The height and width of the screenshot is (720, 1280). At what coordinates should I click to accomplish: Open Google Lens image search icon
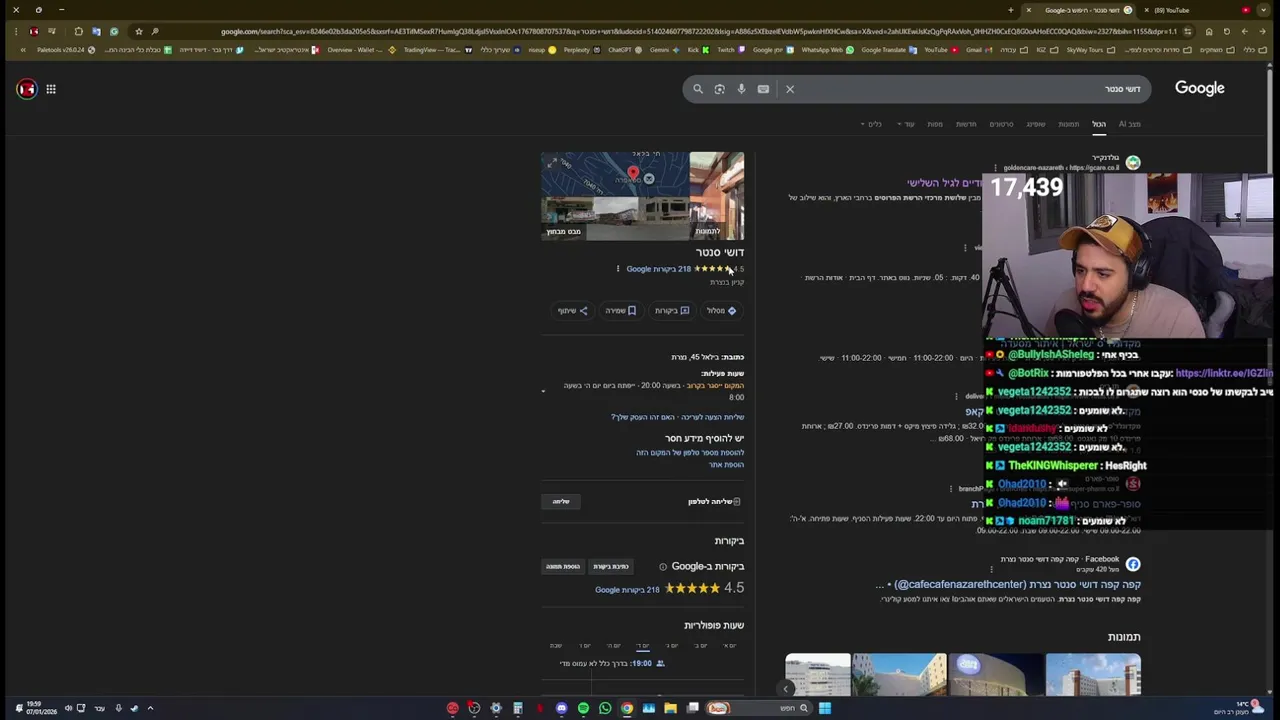(719, 89)
